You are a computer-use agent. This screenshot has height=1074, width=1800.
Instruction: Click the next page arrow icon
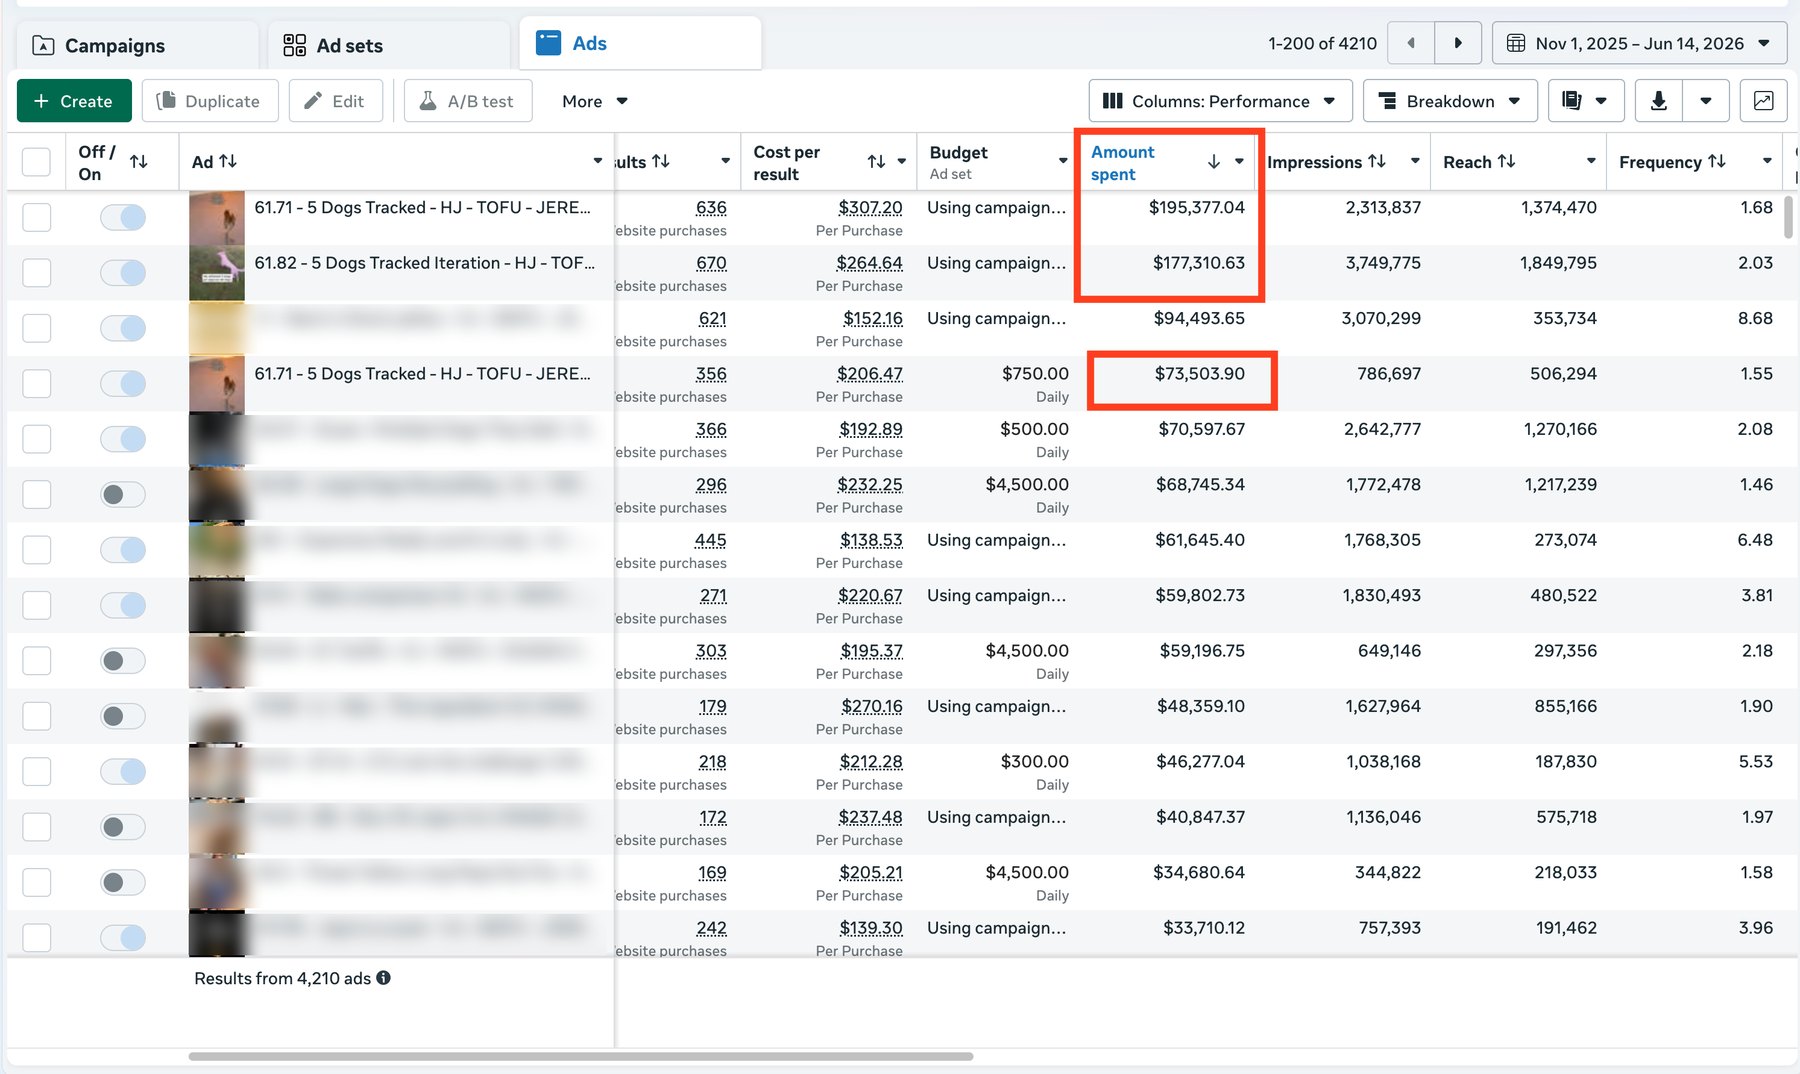[1458, 43]
